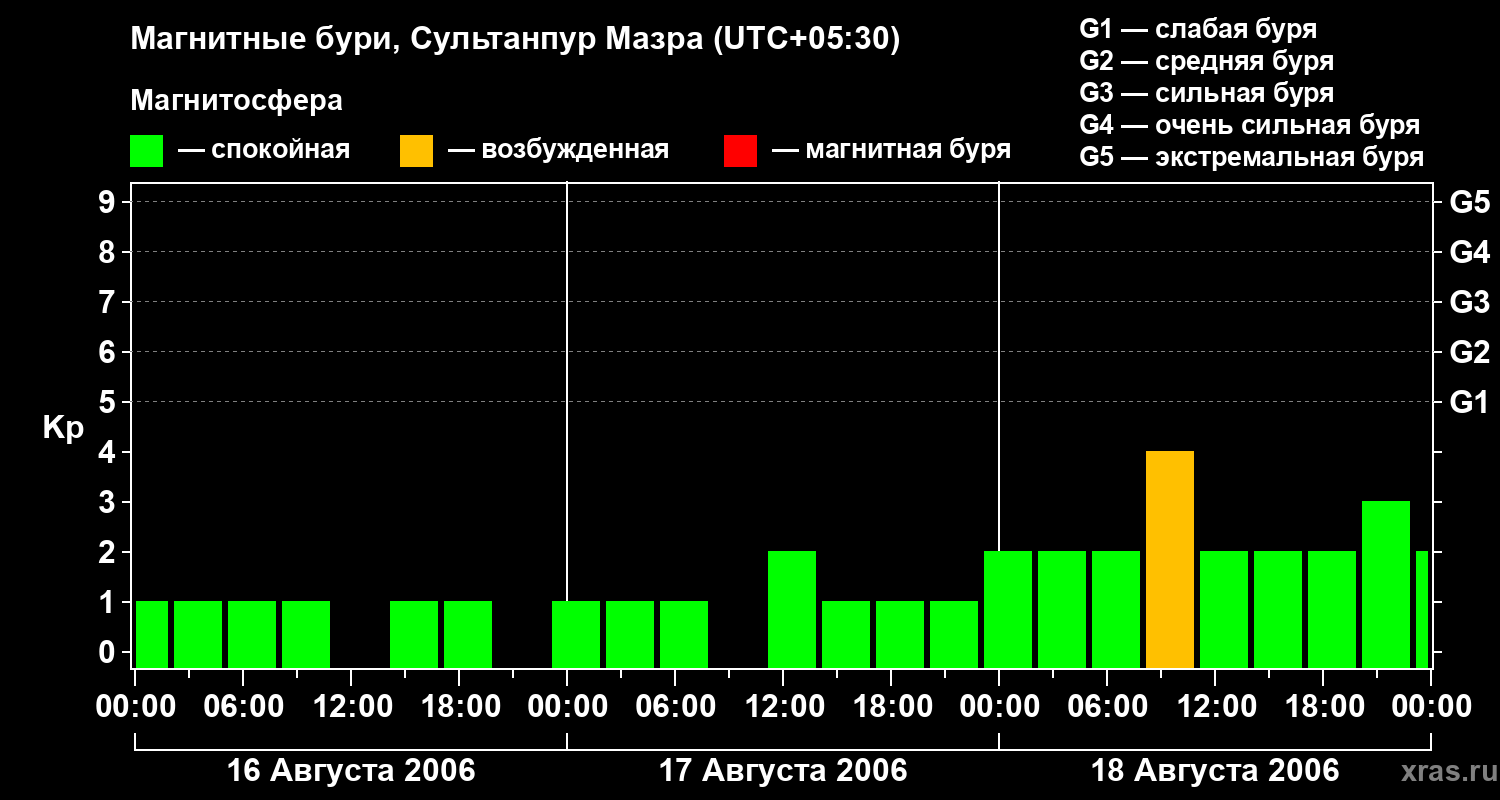Click the Kp 2 bar on 17 August

coord(792,609)
